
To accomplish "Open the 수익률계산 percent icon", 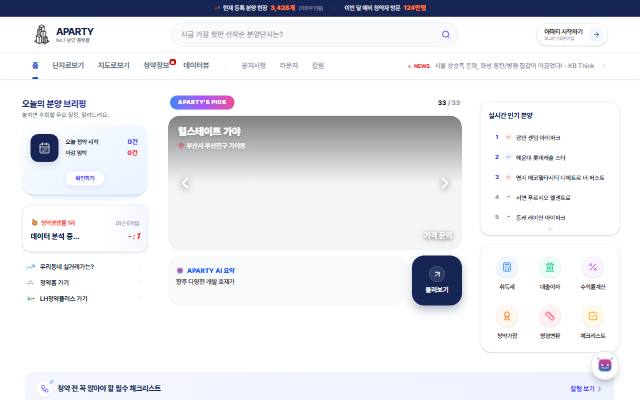I will [x=593, y=267].
